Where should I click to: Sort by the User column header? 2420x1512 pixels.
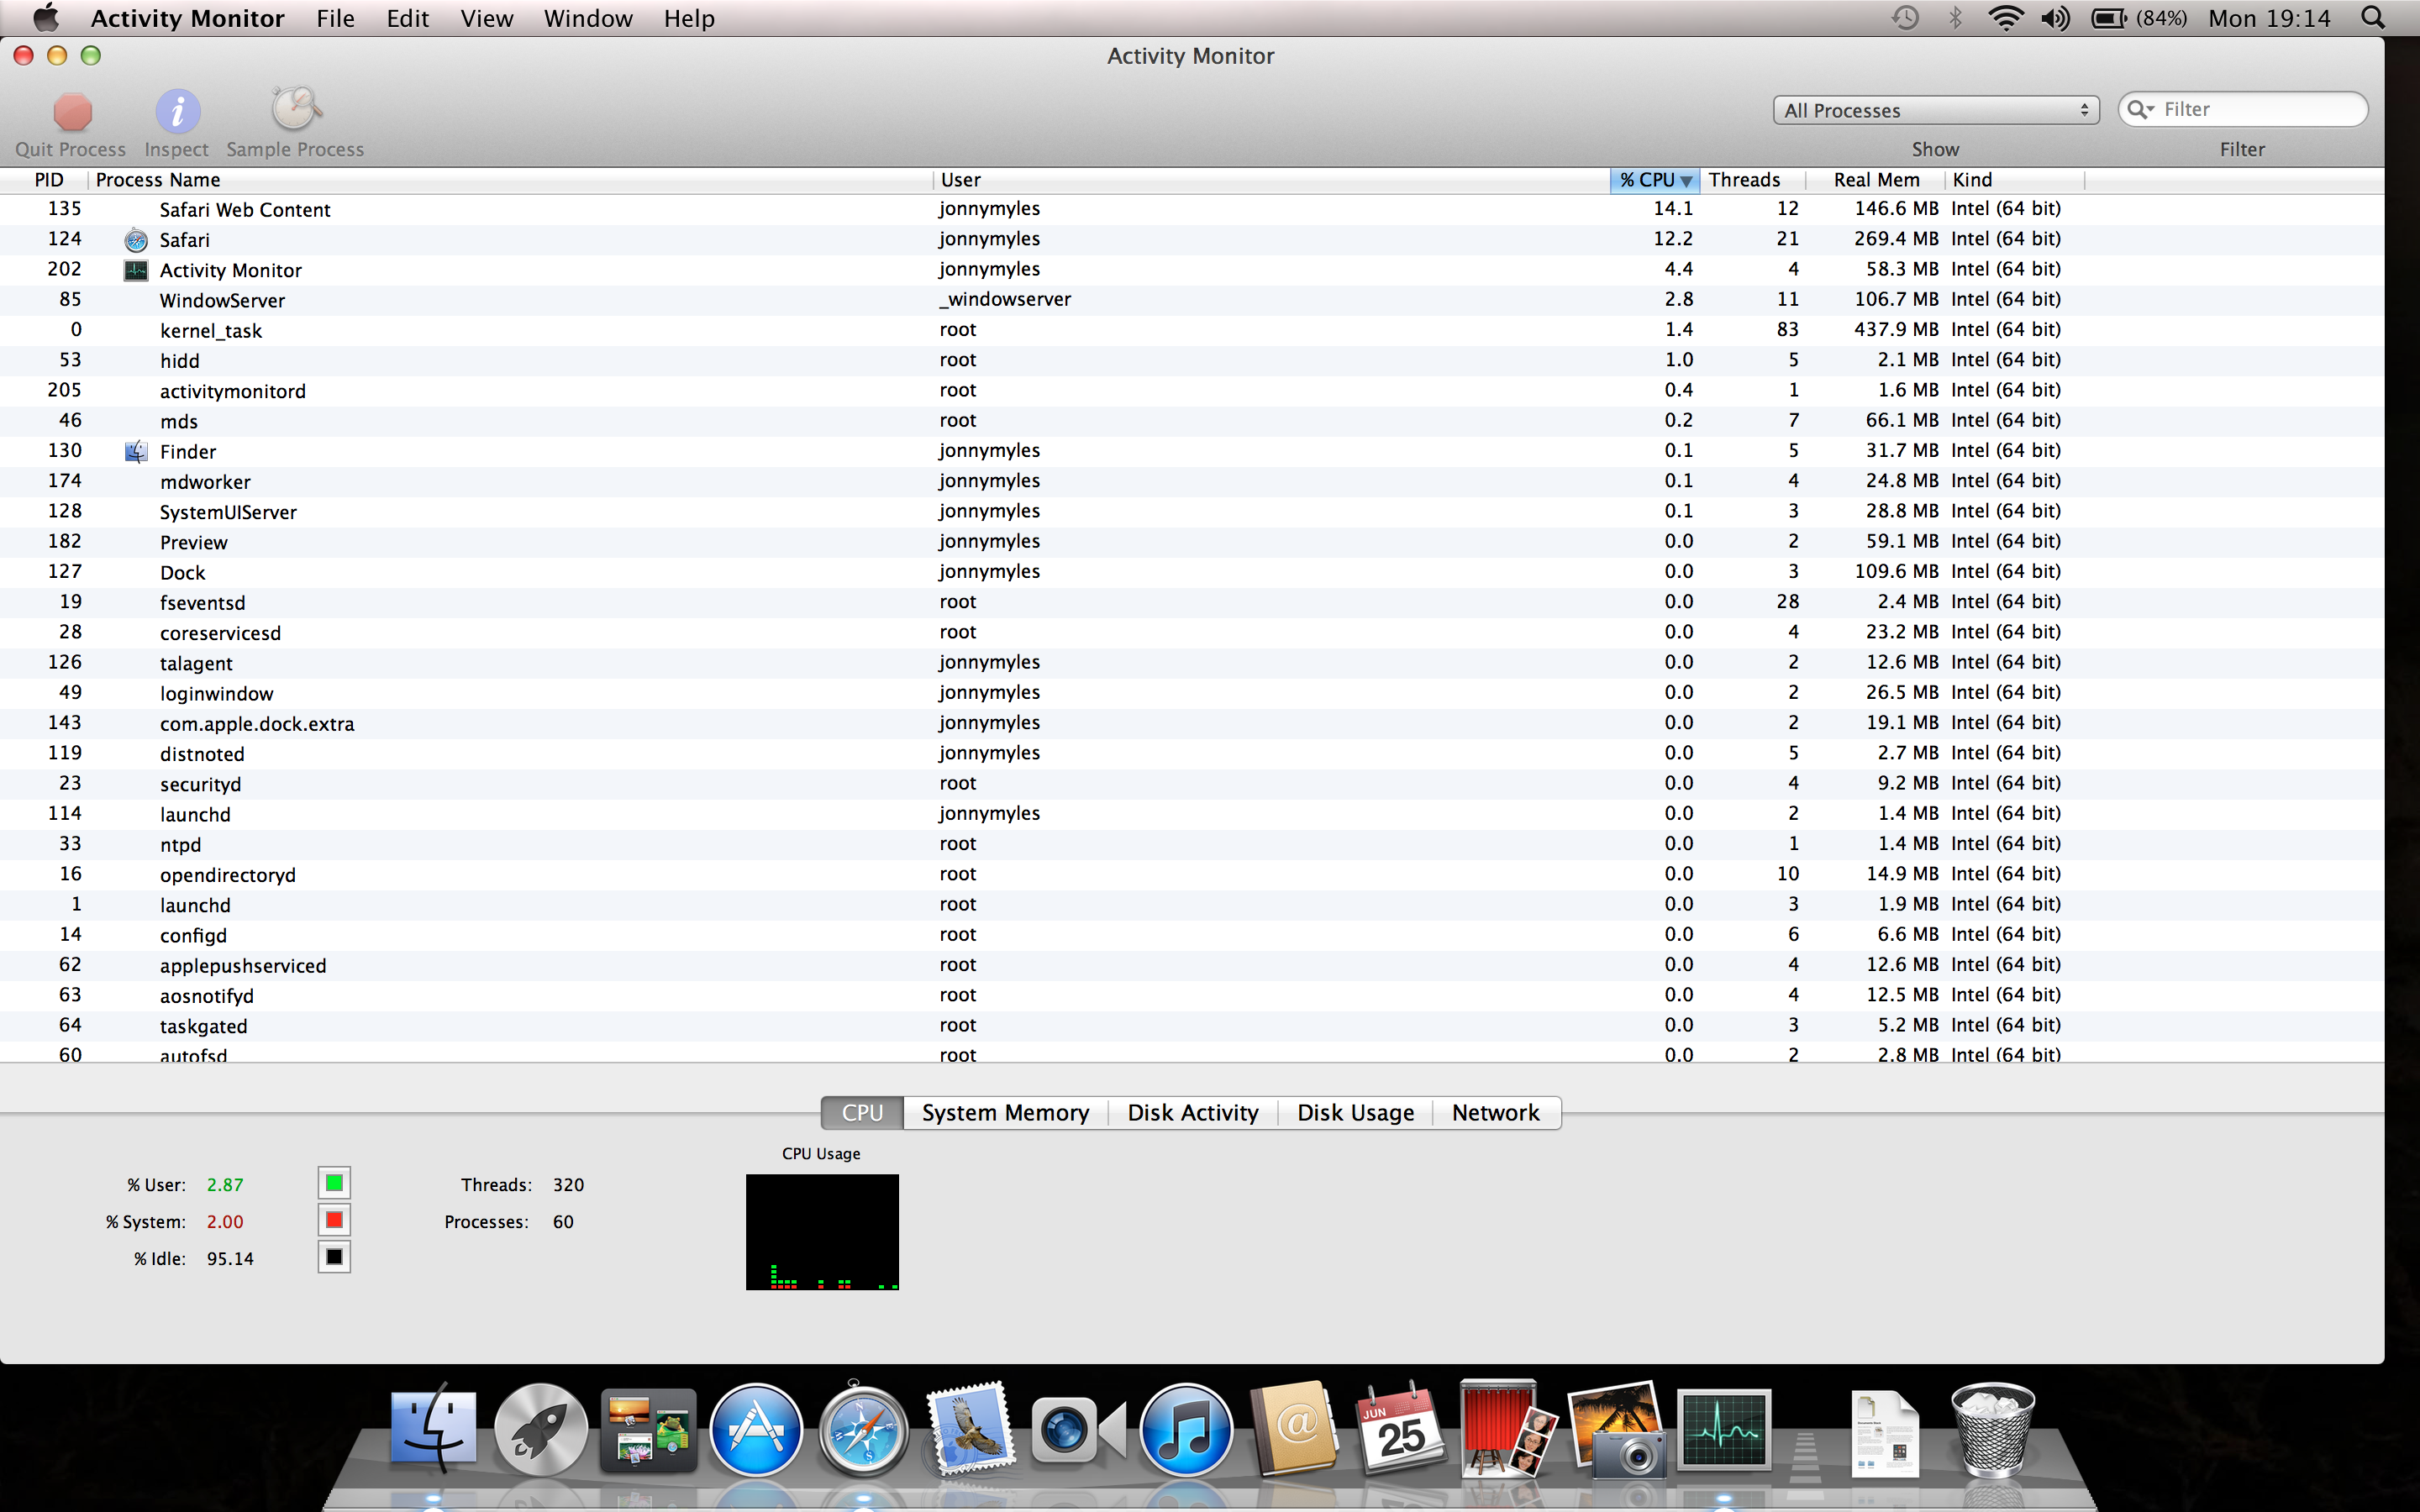(1272, 180)
